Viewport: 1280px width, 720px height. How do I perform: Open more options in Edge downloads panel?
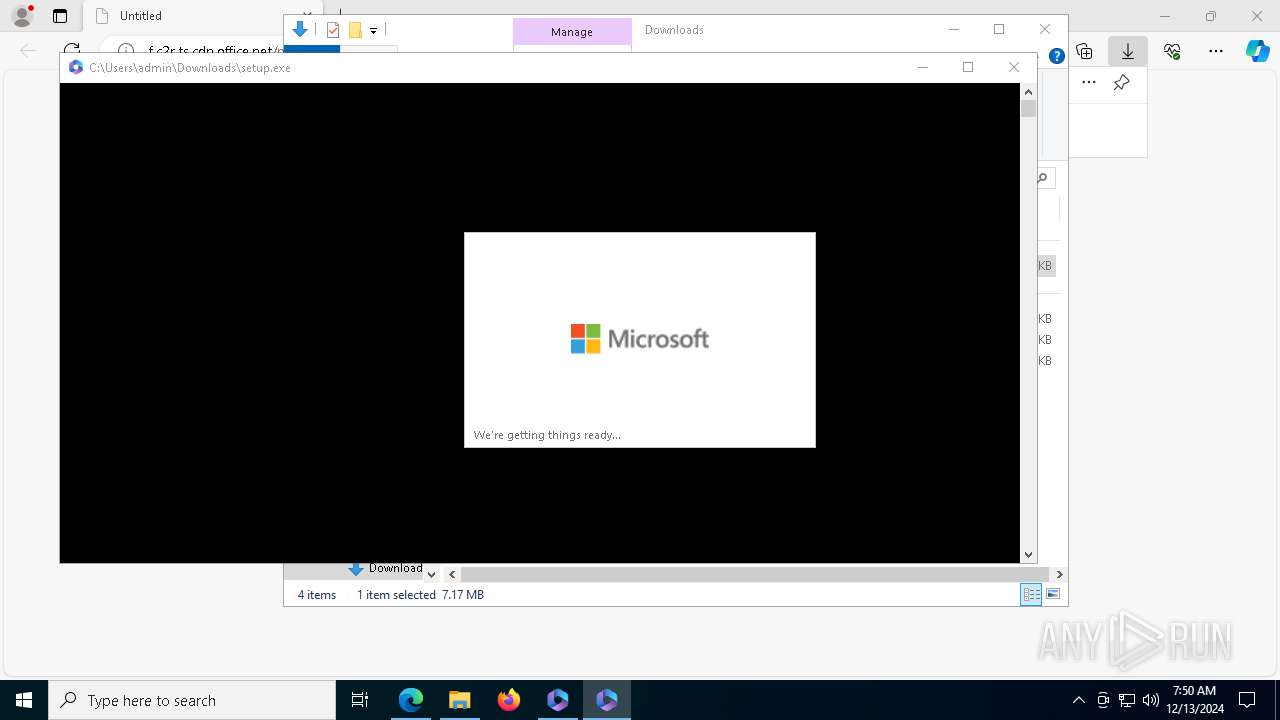click(1089, 83)
